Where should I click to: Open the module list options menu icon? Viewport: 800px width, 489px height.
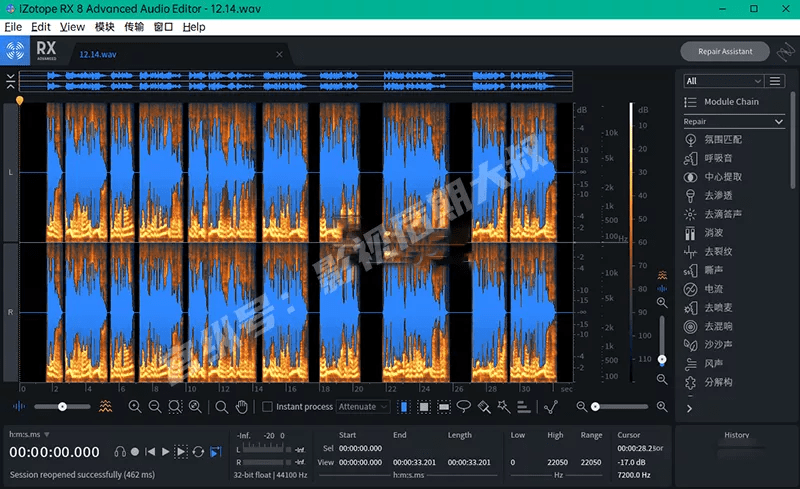coord(775,81)
